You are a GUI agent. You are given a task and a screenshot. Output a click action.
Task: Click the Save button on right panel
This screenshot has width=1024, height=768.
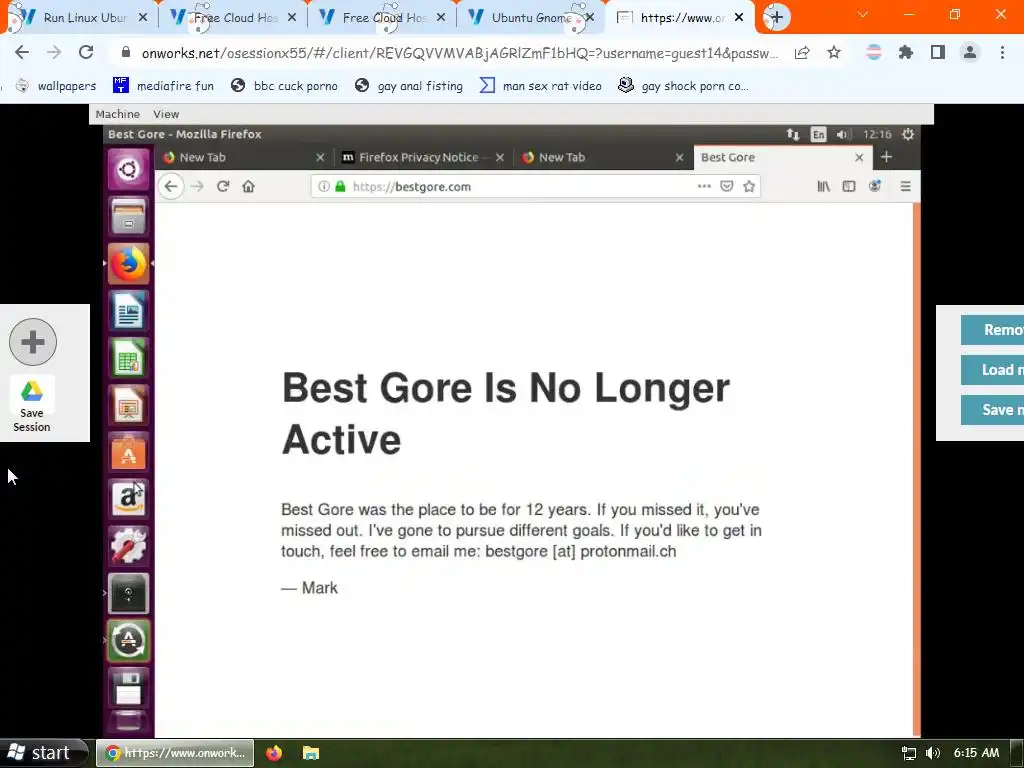(x=992, y=409)
